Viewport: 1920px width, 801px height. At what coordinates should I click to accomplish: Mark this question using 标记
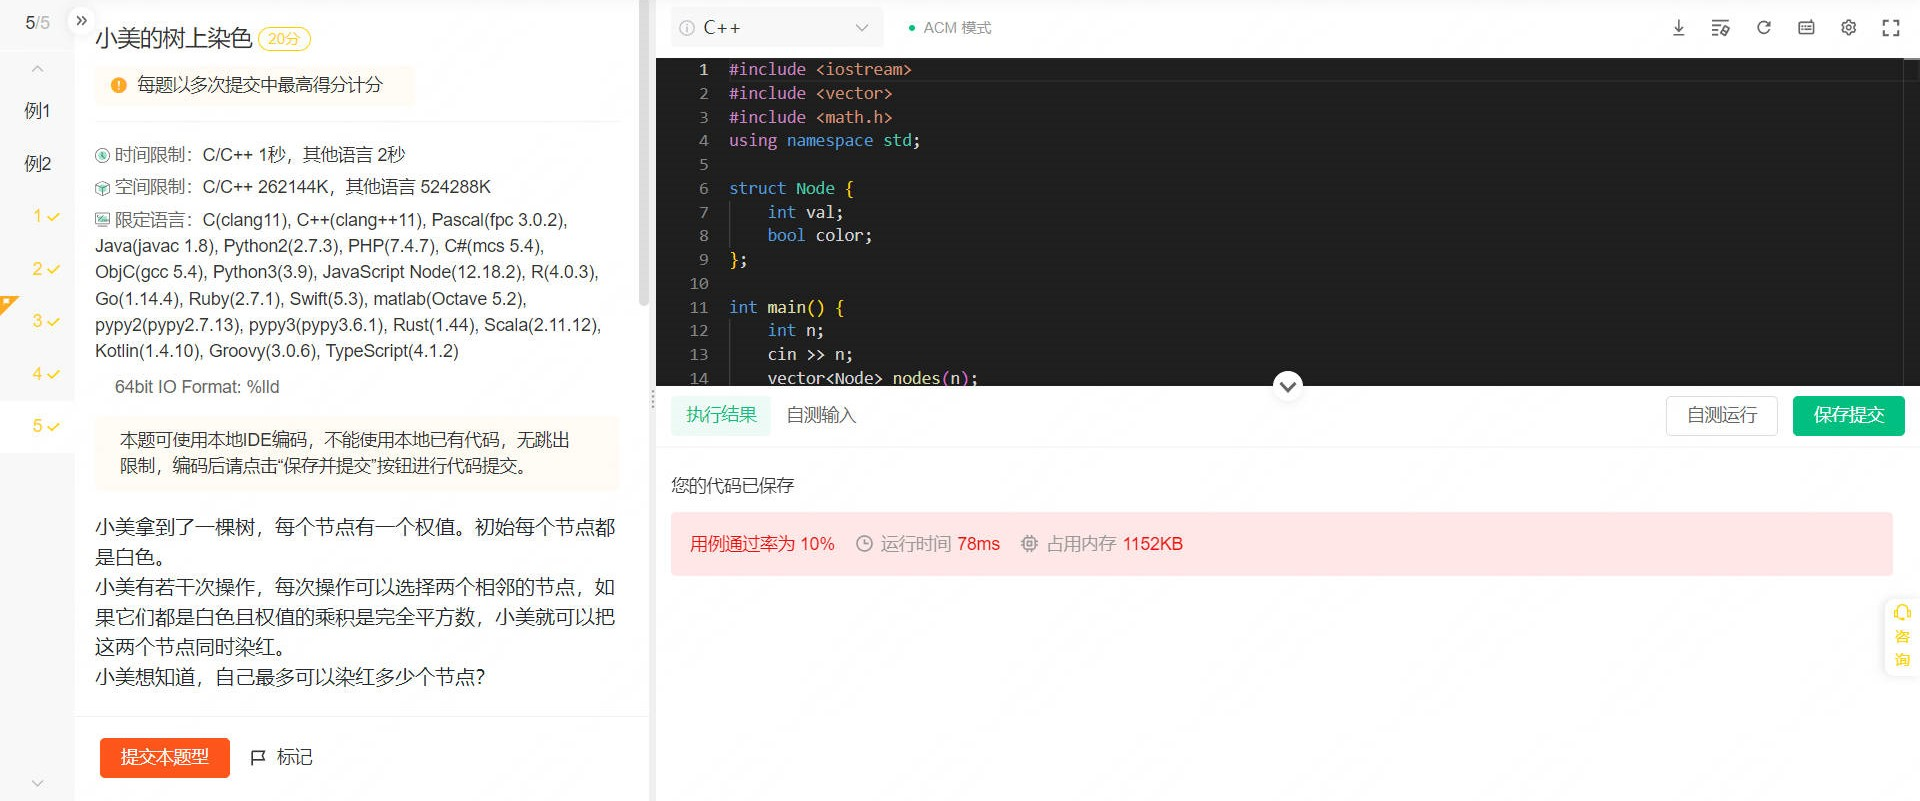pyautogui.click(x=281, y=758)
